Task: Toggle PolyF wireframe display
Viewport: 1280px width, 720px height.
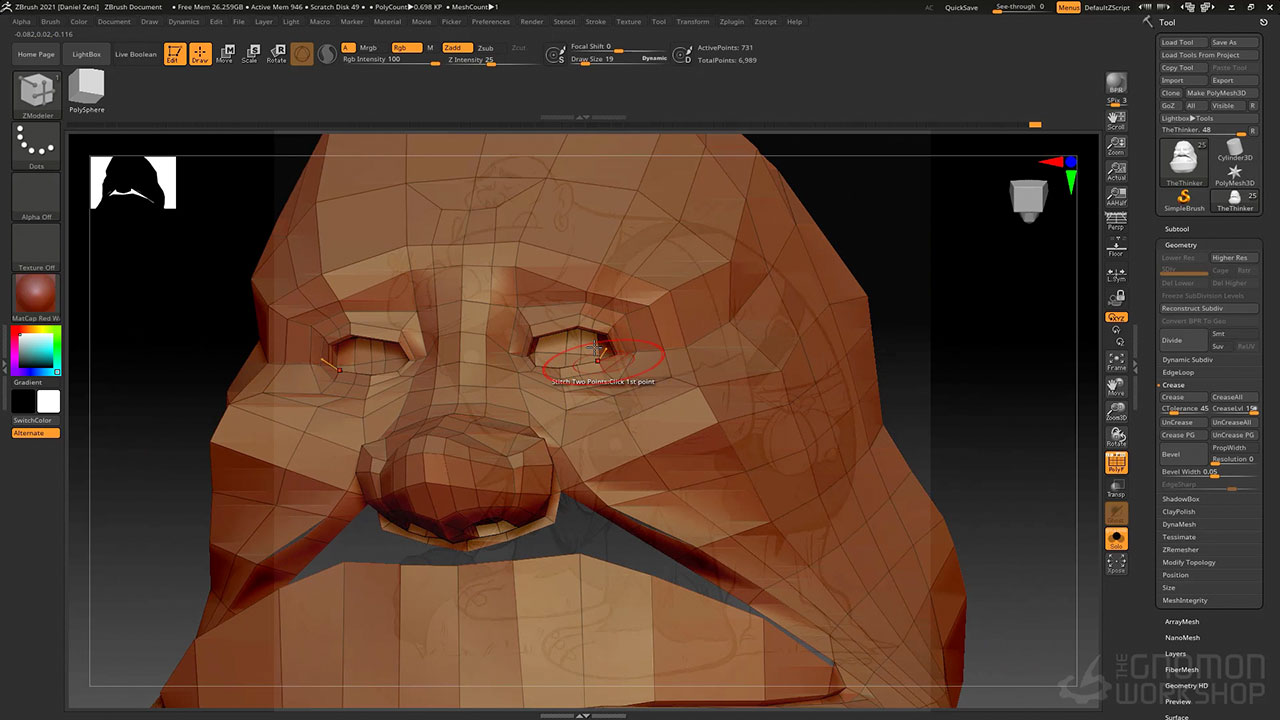Action: click(x=1116, y=464)
